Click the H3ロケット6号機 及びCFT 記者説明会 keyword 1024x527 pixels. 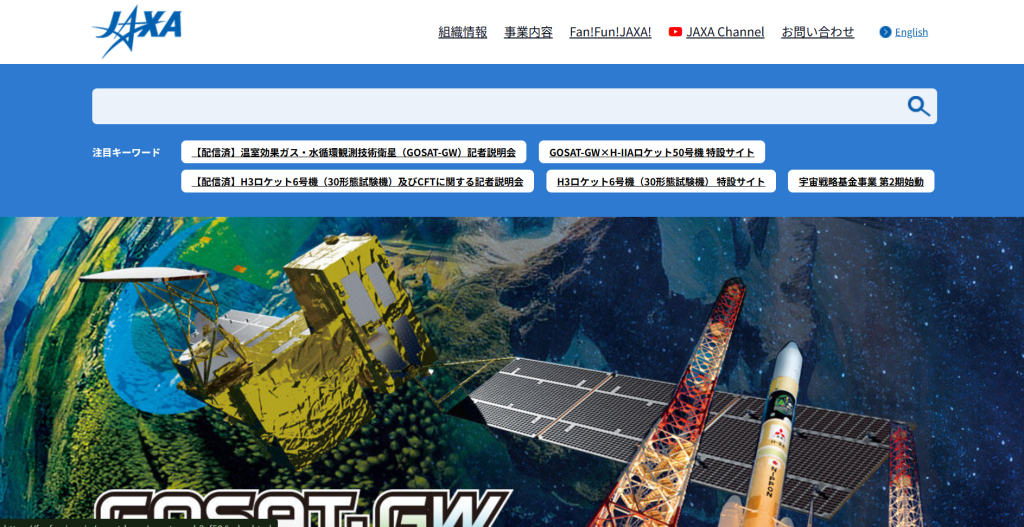point(357,182)
